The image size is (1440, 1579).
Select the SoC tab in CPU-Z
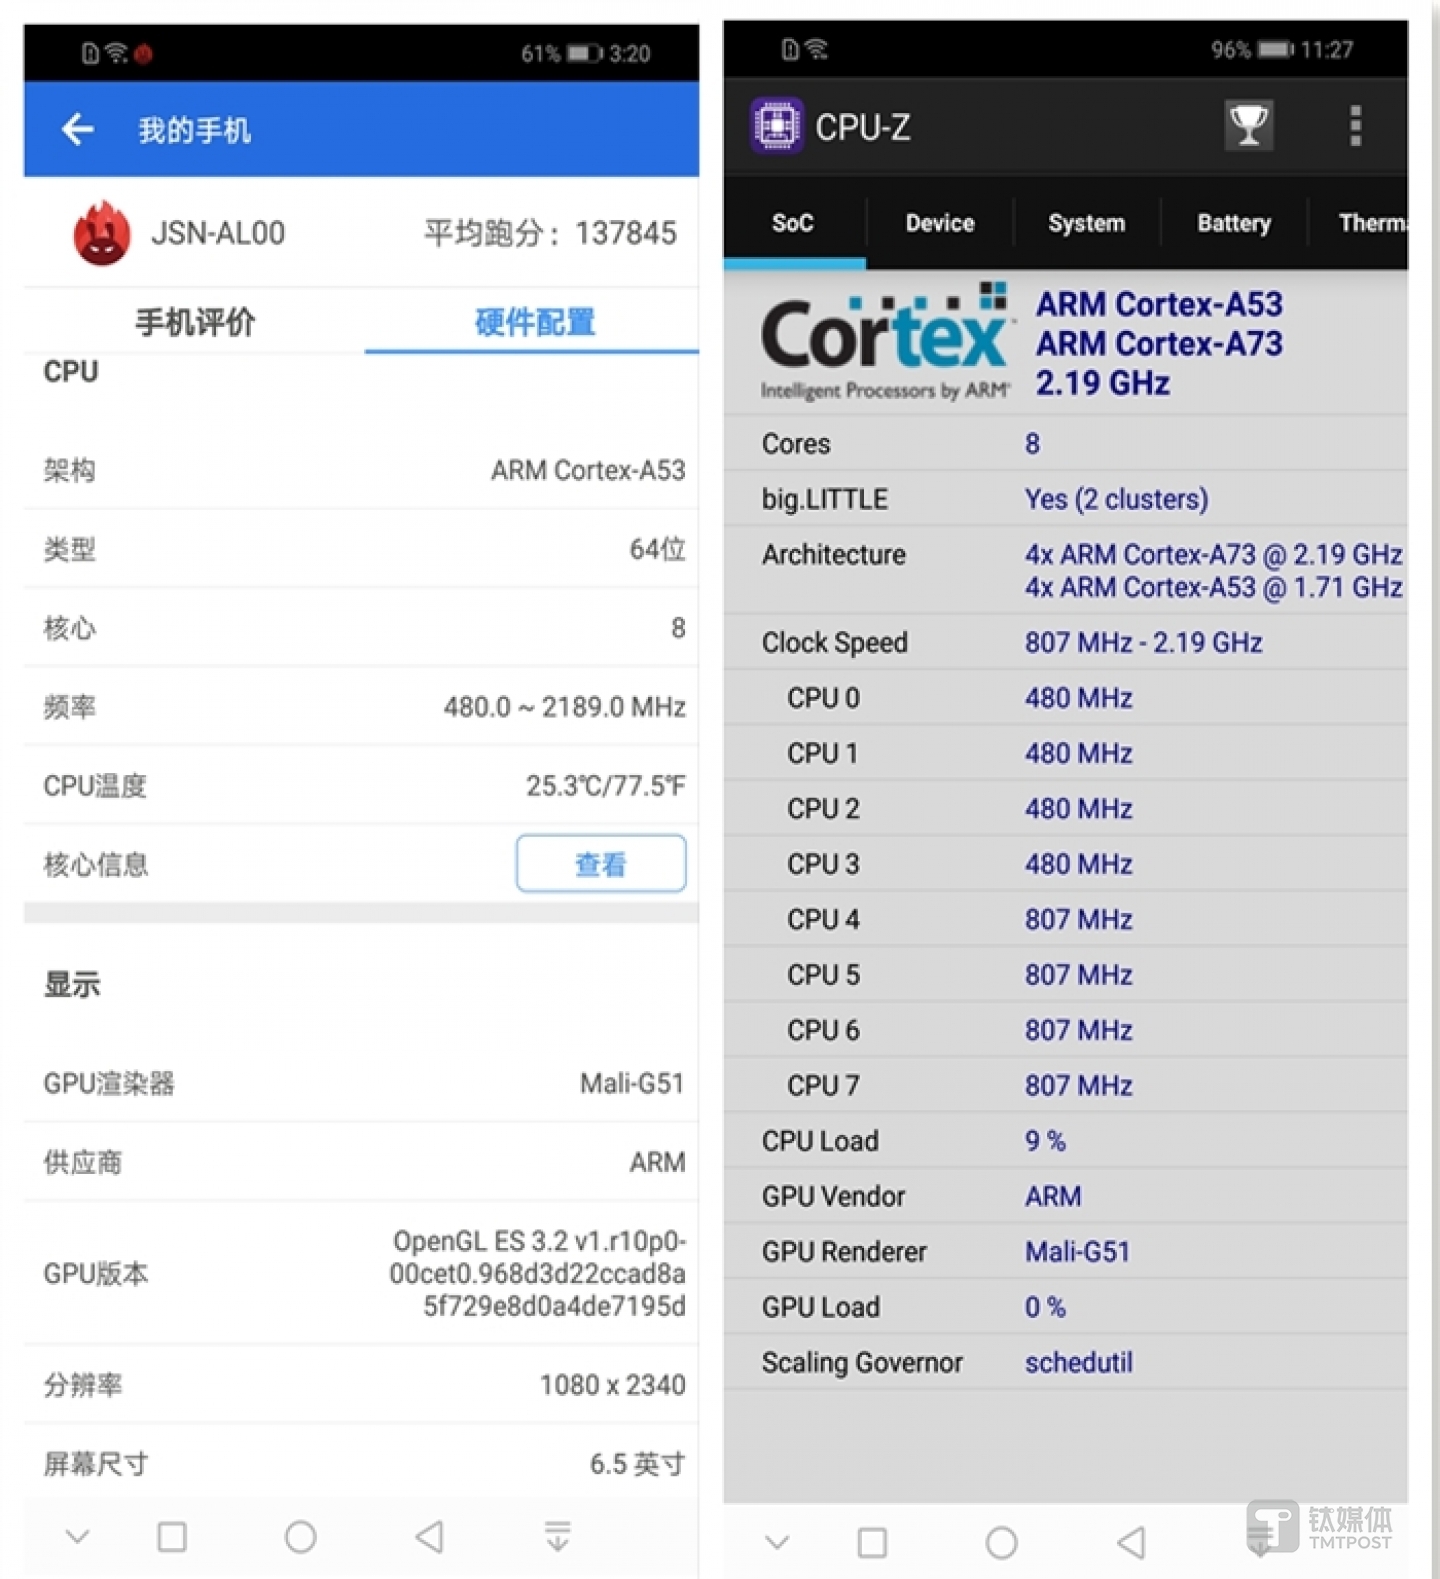793,223
